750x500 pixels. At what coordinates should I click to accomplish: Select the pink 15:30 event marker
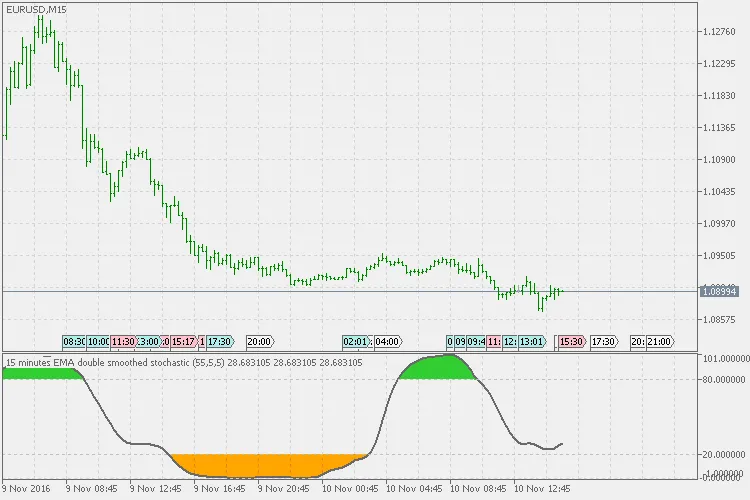[x=571, y=341]
